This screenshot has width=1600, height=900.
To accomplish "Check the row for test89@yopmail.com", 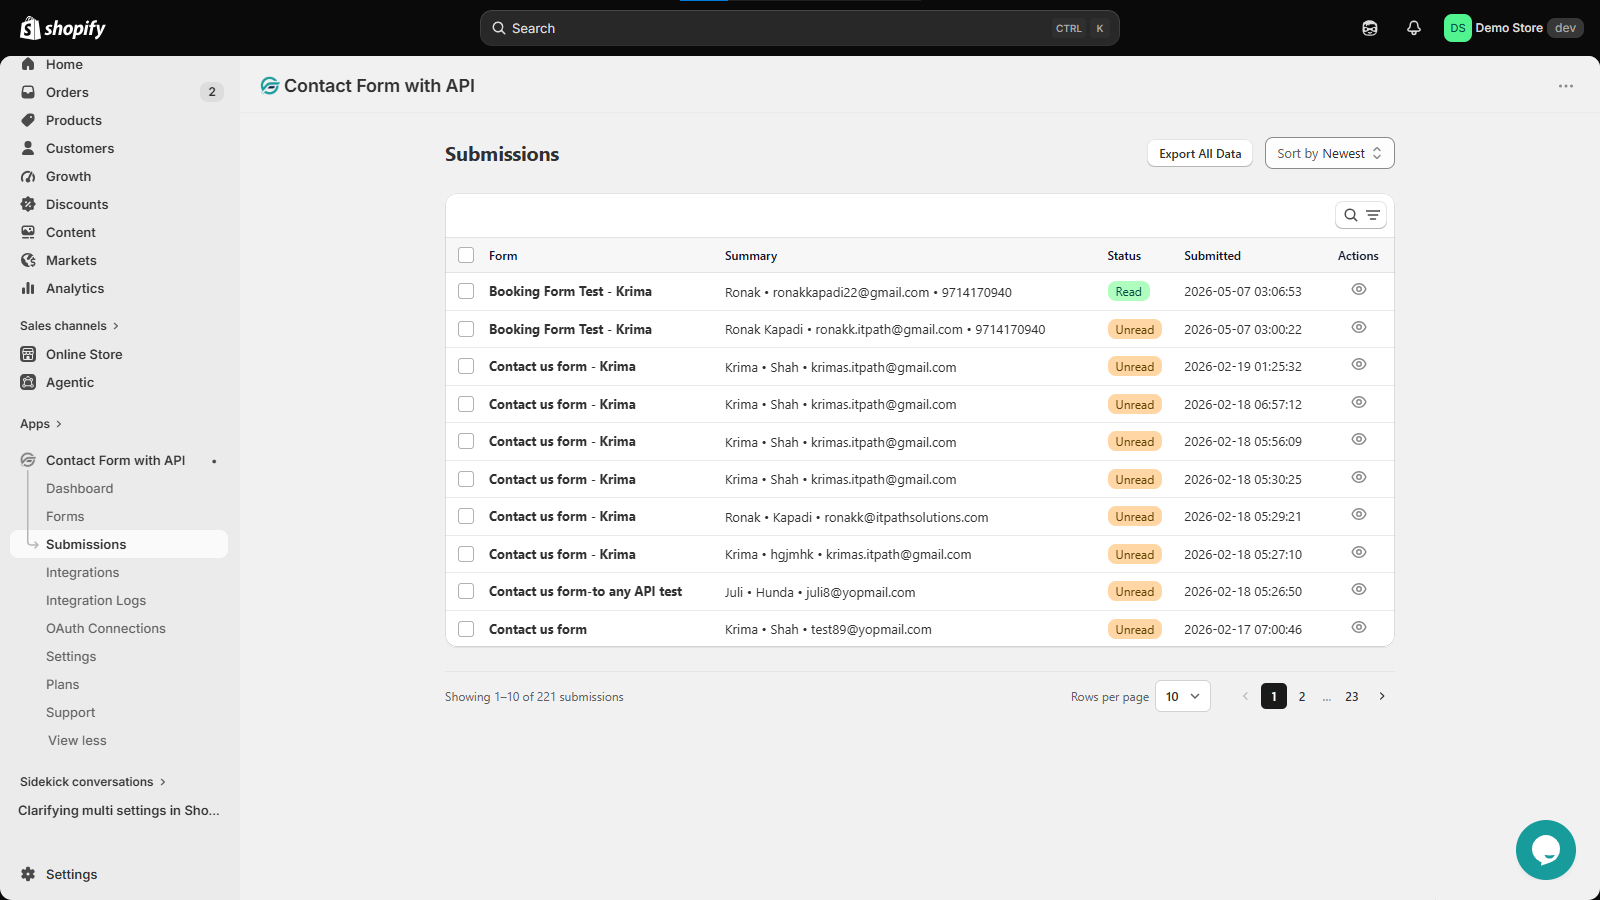I will [466, 629].
